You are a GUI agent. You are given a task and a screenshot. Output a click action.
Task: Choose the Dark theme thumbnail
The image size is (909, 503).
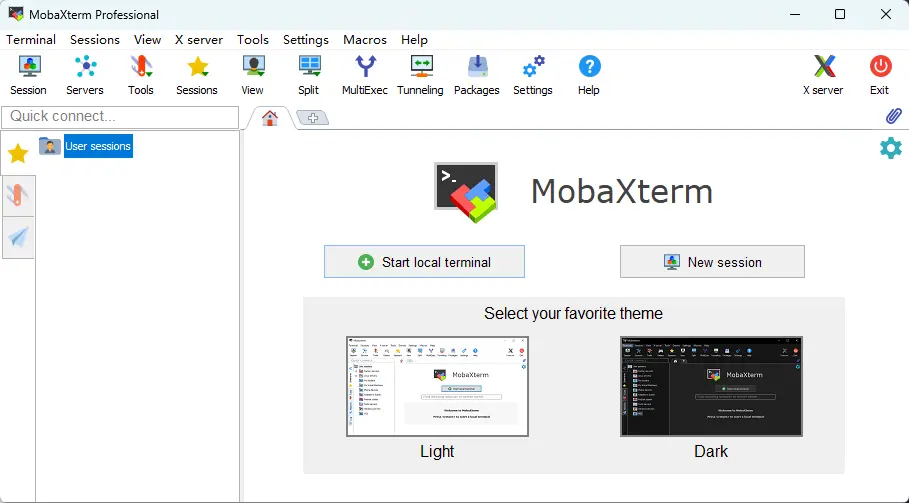[711, 387]
